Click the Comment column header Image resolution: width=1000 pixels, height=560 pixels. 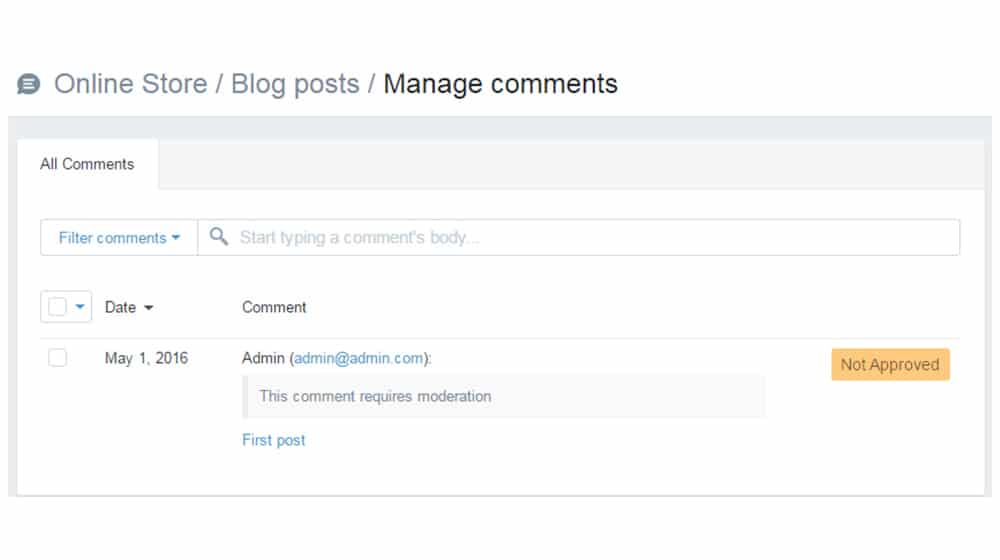tap(274, 307)
